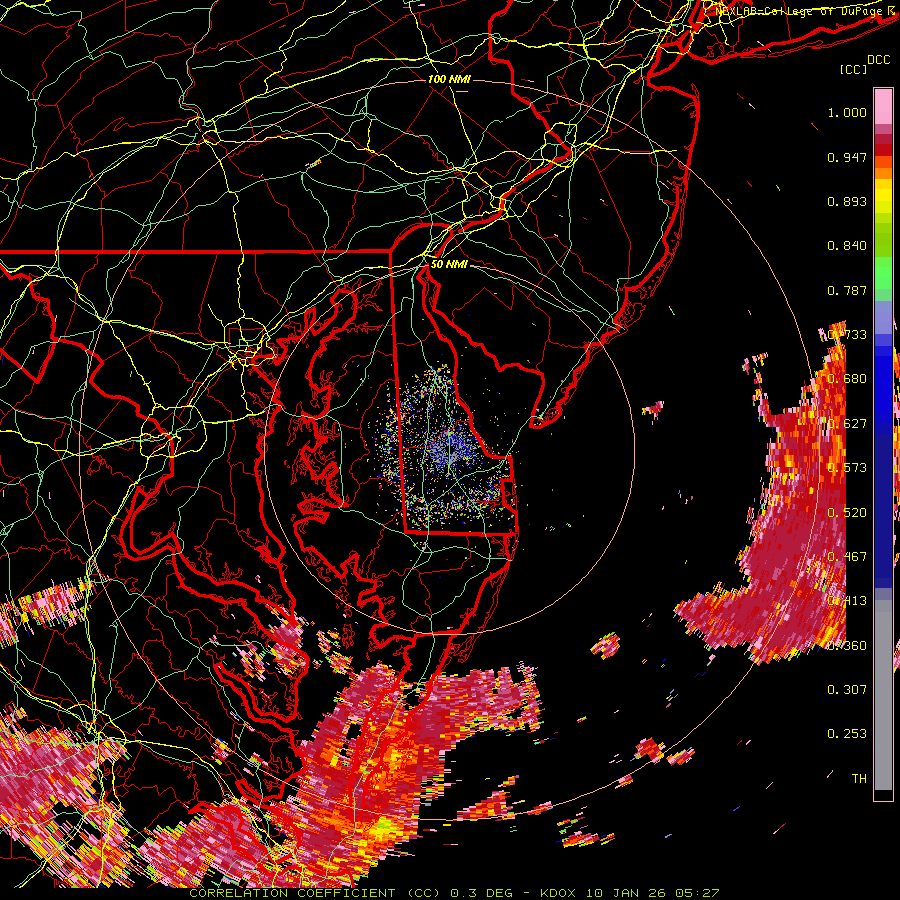Click the 0.467 legend value
900x900 pixels.
click(847, 557)
